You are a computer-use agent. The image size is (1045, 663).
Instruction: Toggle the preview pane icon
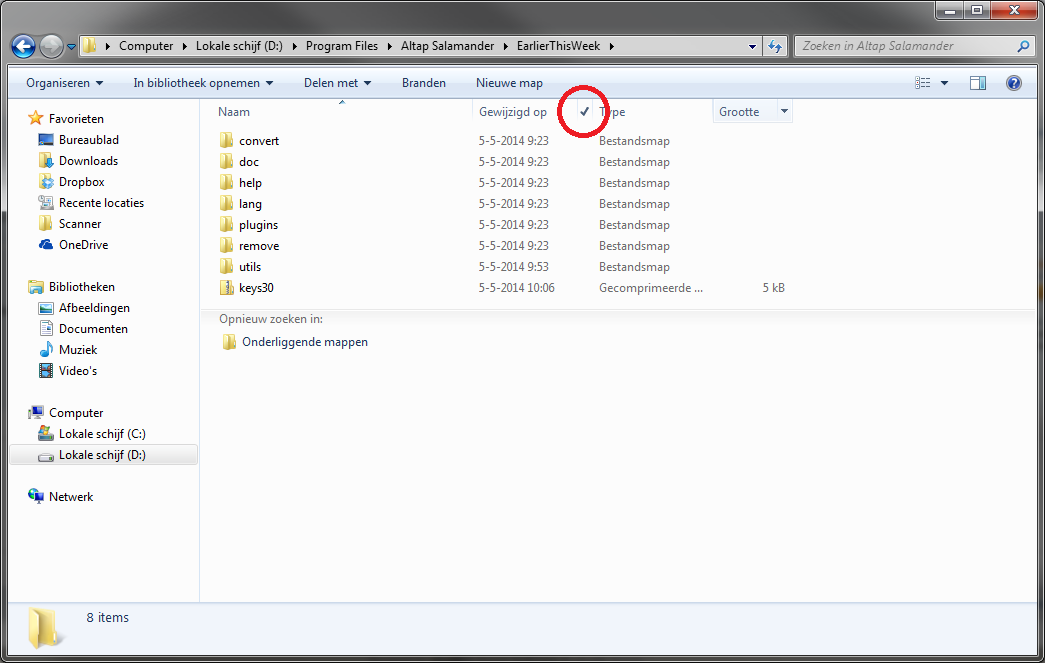(978, 83)
